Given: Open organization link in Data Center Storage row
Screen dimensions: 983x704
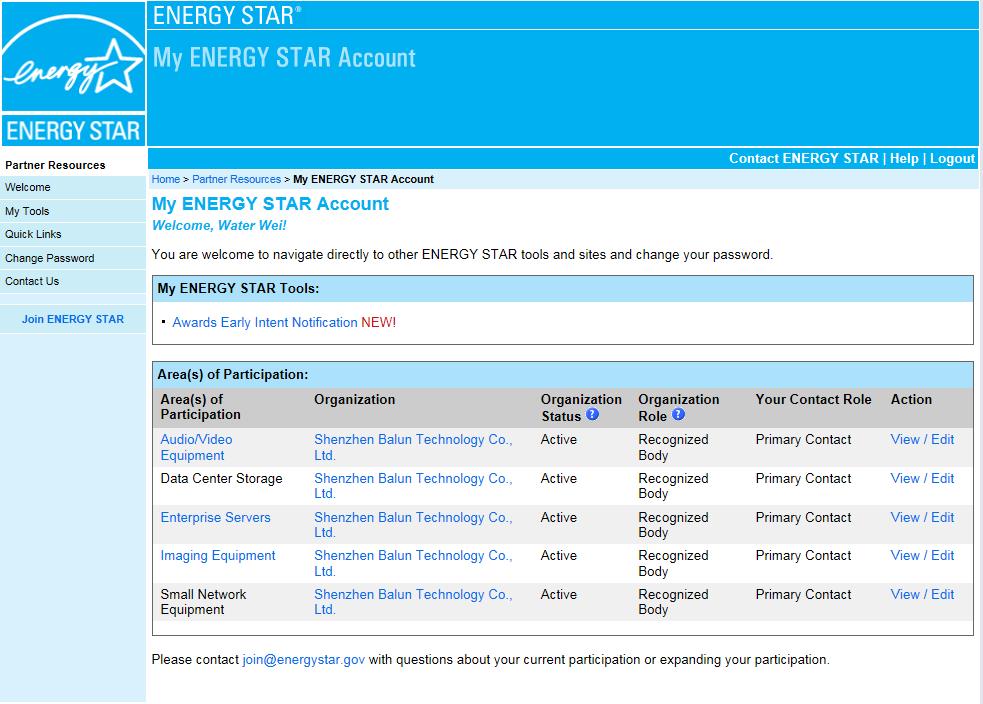Looking at the screenshot, I should [x=413, y=486].
